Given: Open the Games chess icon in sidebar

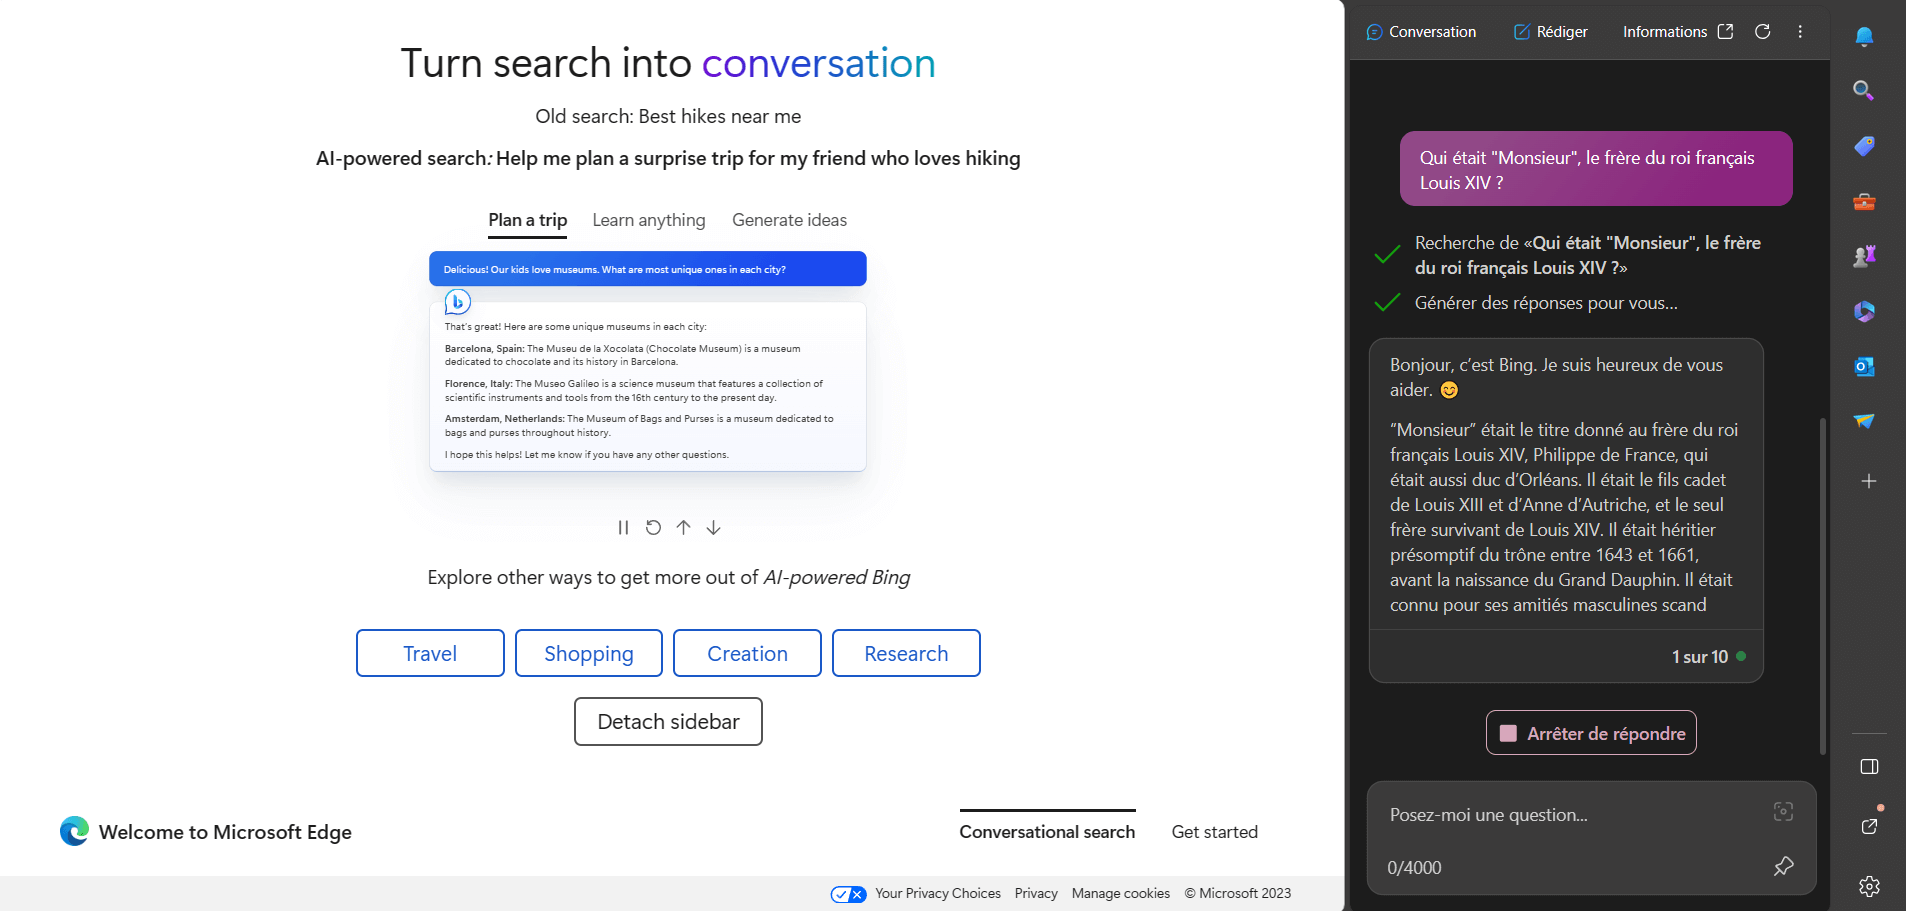Looking at the screenshot, I should [1864, 256].
